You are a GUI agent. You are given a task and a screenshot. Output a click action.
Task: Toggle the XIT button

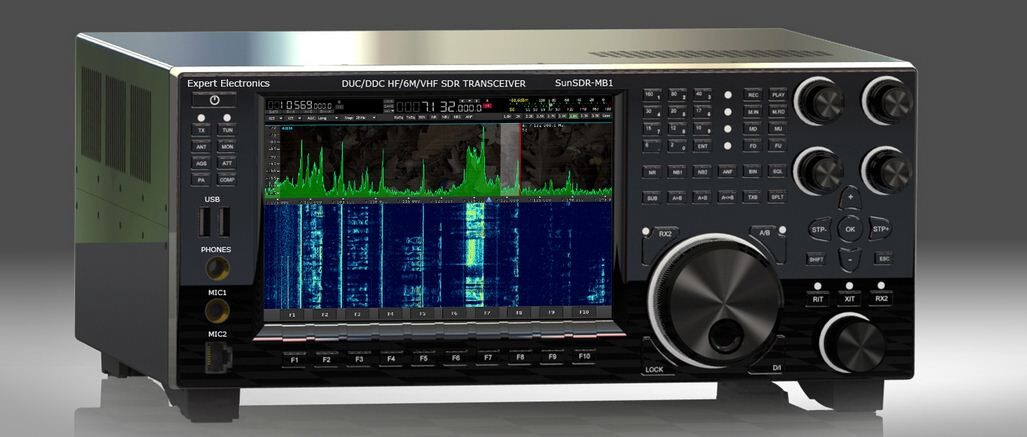coord(850,299)
